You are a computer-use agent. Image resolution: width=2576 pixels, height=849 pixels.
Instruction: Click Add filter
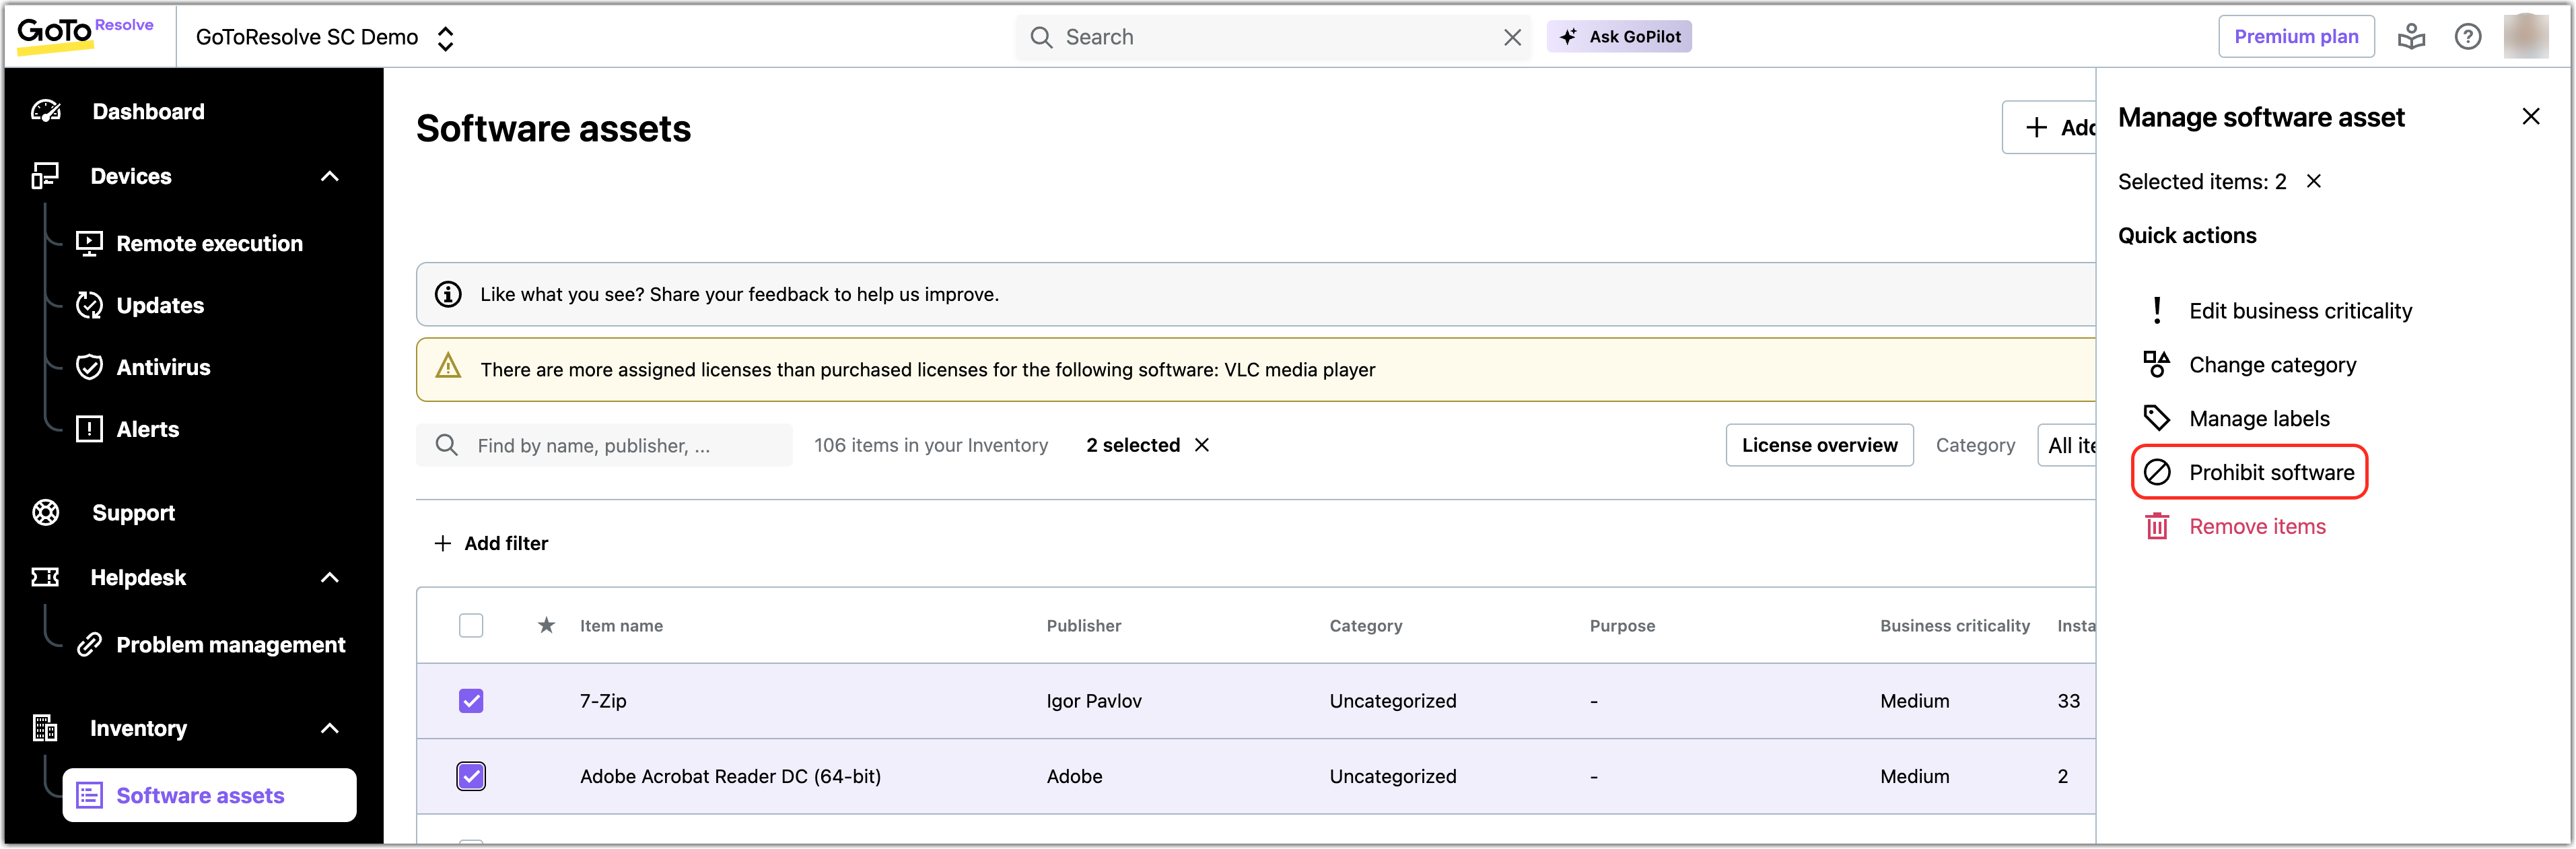tap(490, 543)
